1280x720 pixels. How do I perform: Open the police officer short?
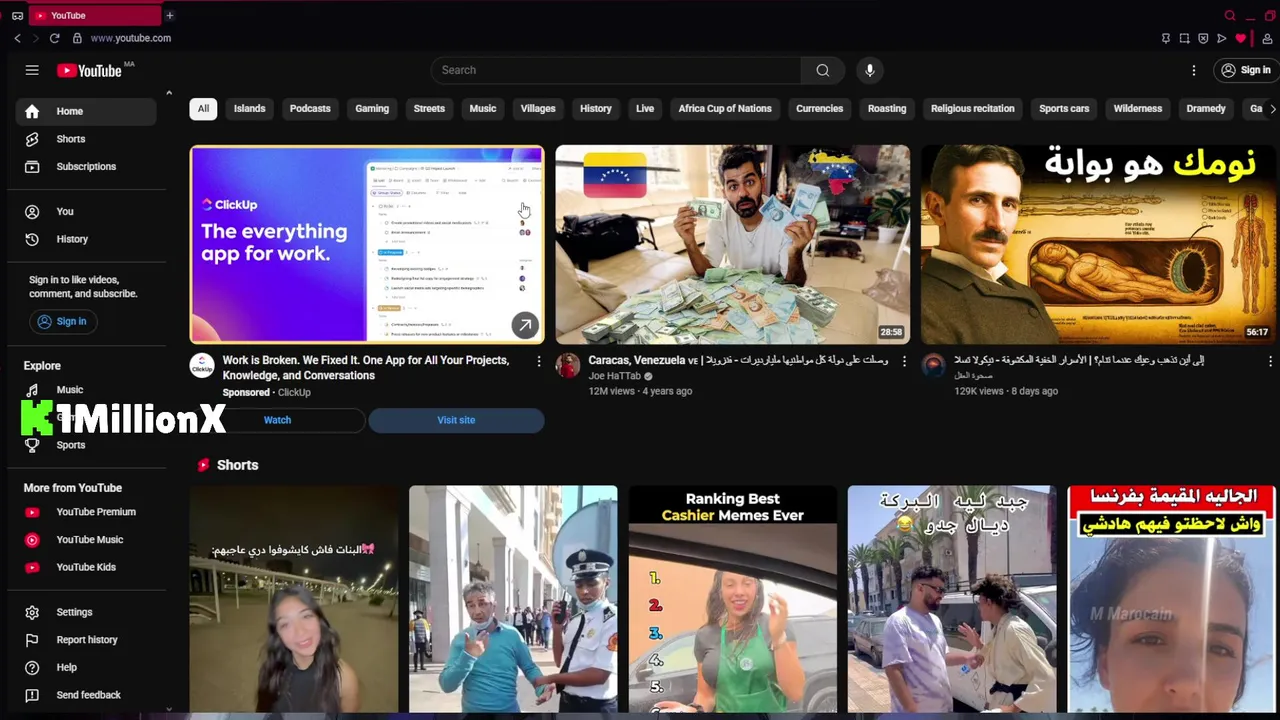(513, 599)
